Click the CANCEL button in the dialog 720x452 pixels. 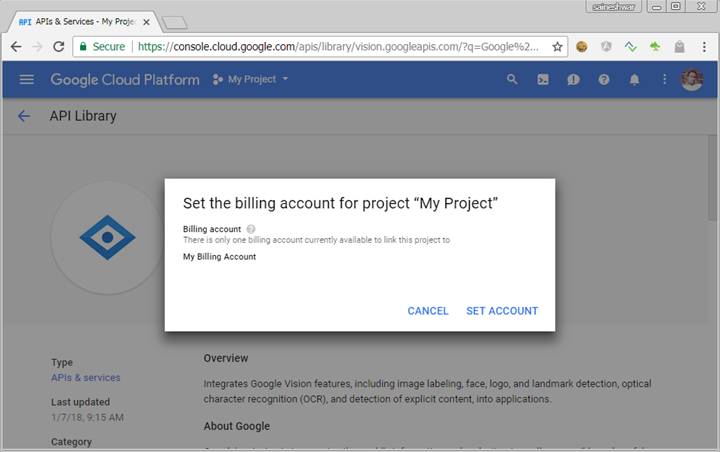[428, 311]
